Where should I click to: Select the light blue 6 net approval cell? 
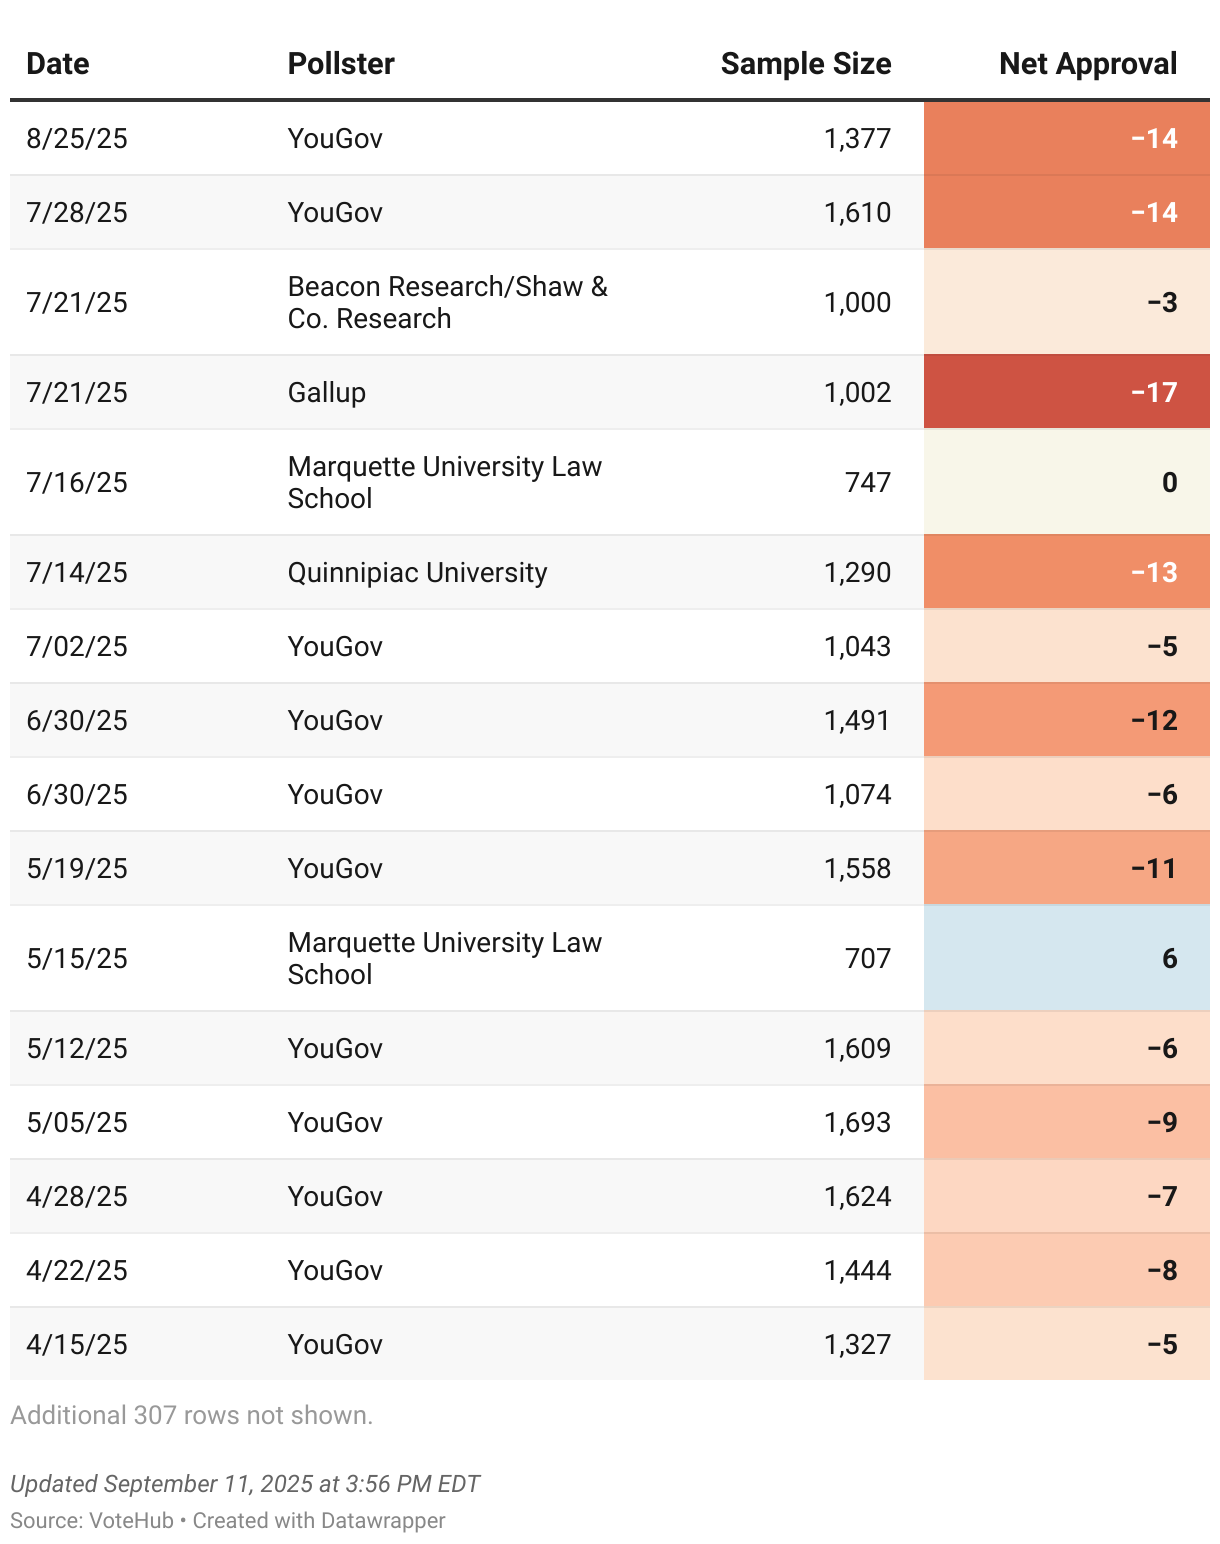point(1066,958)
